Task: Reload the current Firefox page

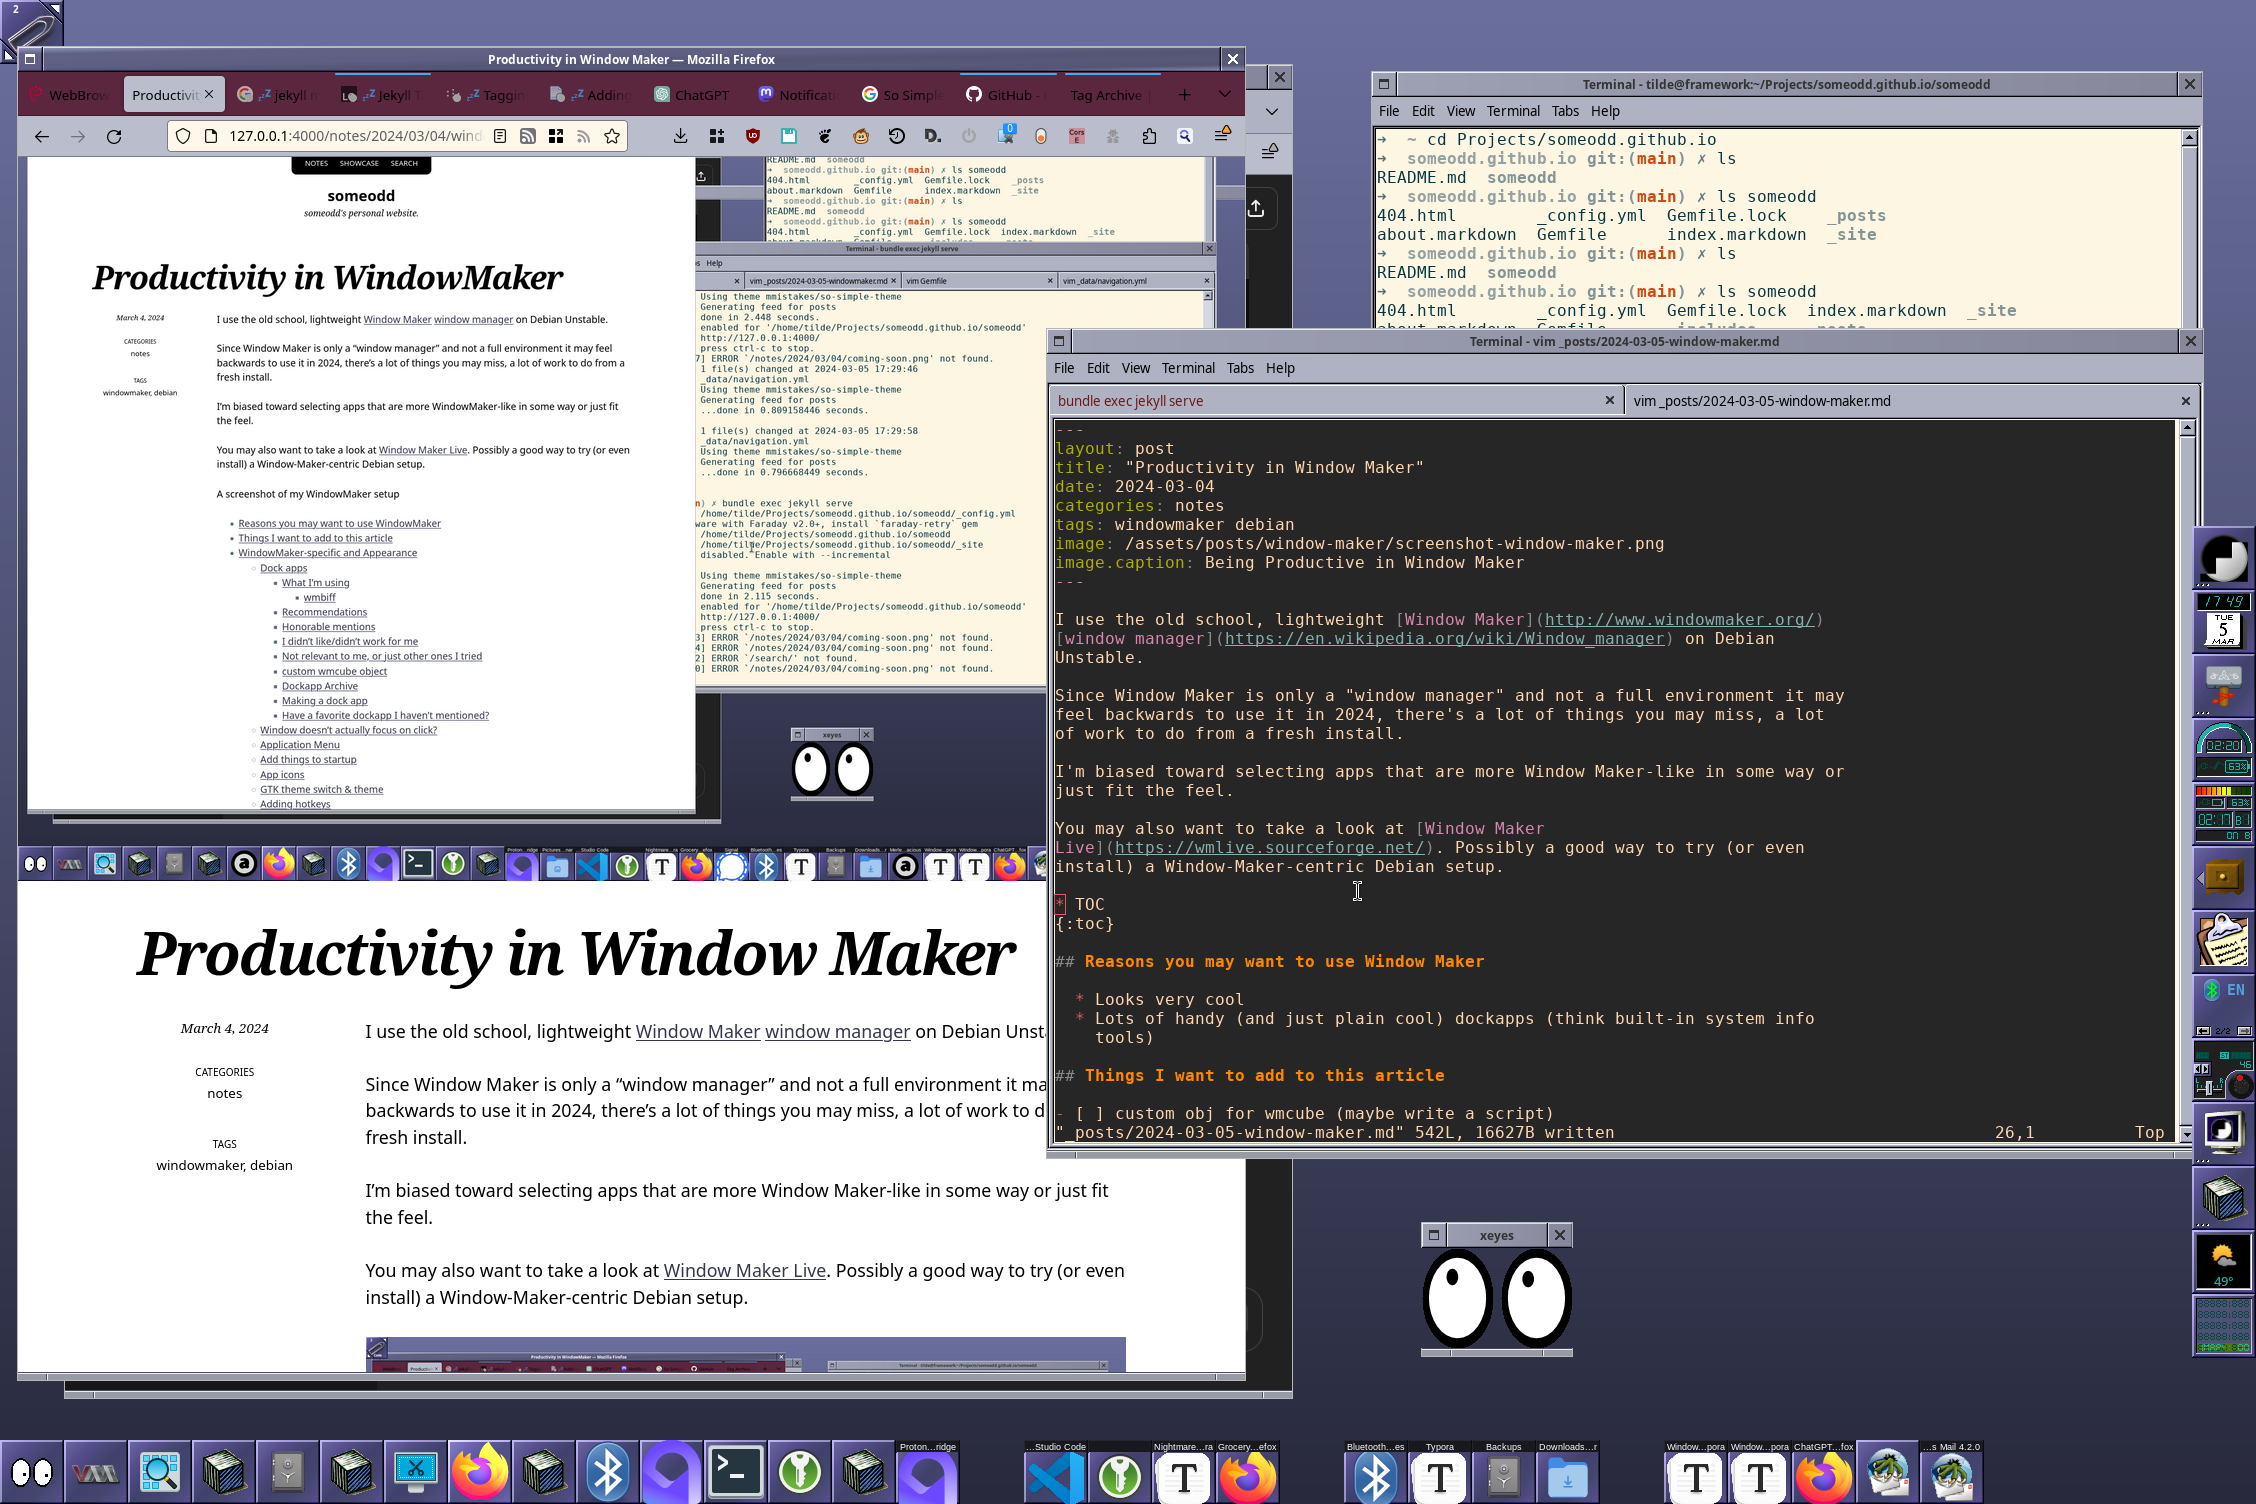Action: (x=114, y=136)
